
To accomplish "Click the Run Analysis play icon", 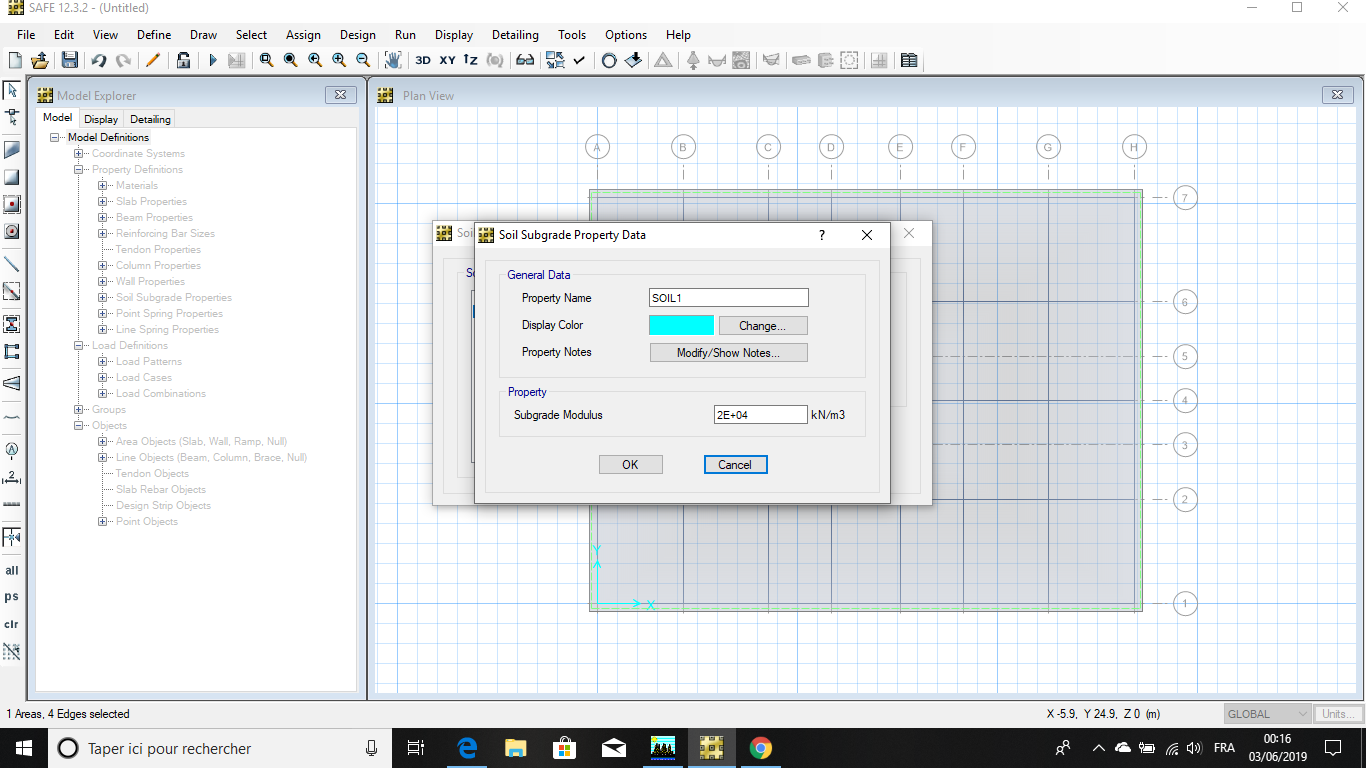I will coord(212,60).
